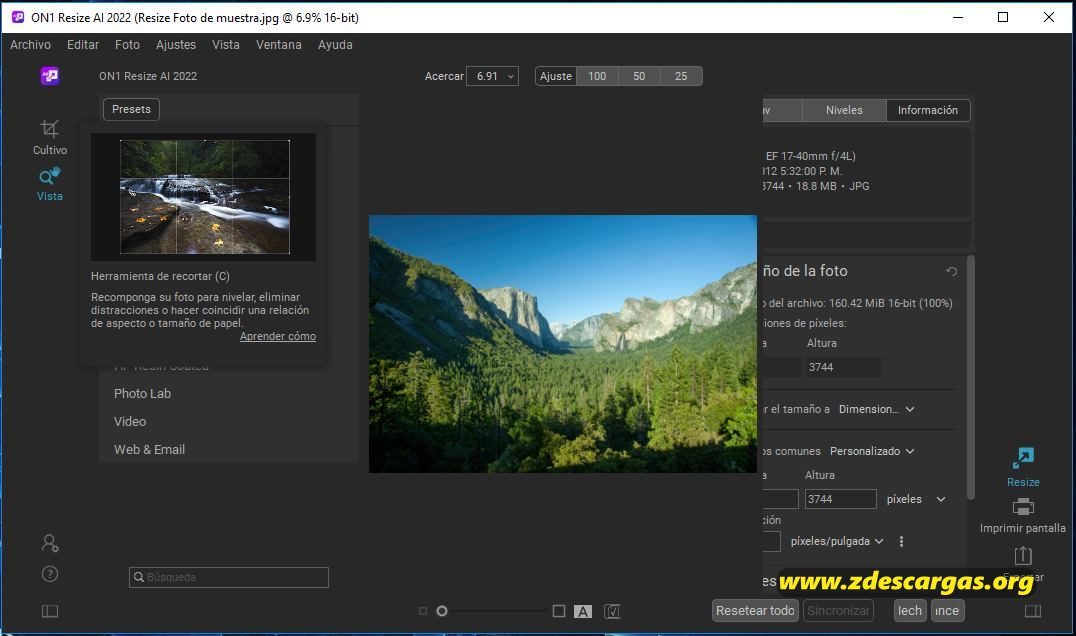Switch to the Niveles tab
This screenshot has width=1076, height=636.
point(844,110)
